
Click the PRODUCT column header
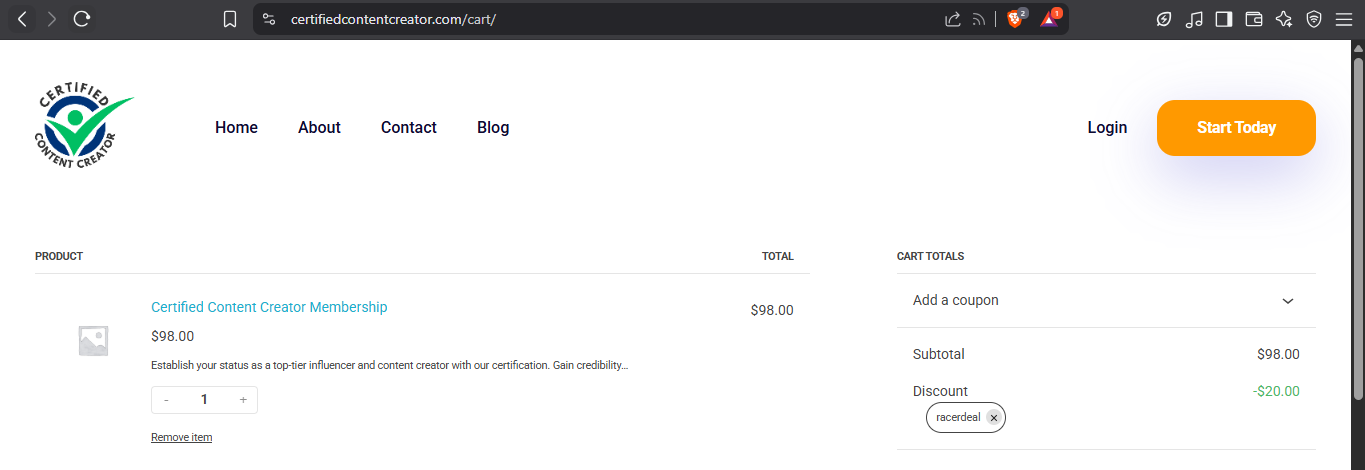click(x=59, y=257)
